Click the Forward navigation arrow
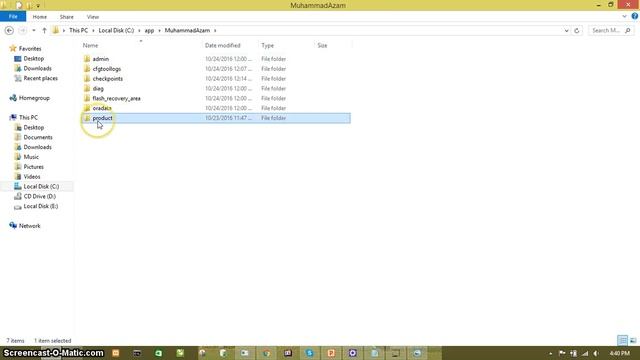 click(x=22, y=31)
